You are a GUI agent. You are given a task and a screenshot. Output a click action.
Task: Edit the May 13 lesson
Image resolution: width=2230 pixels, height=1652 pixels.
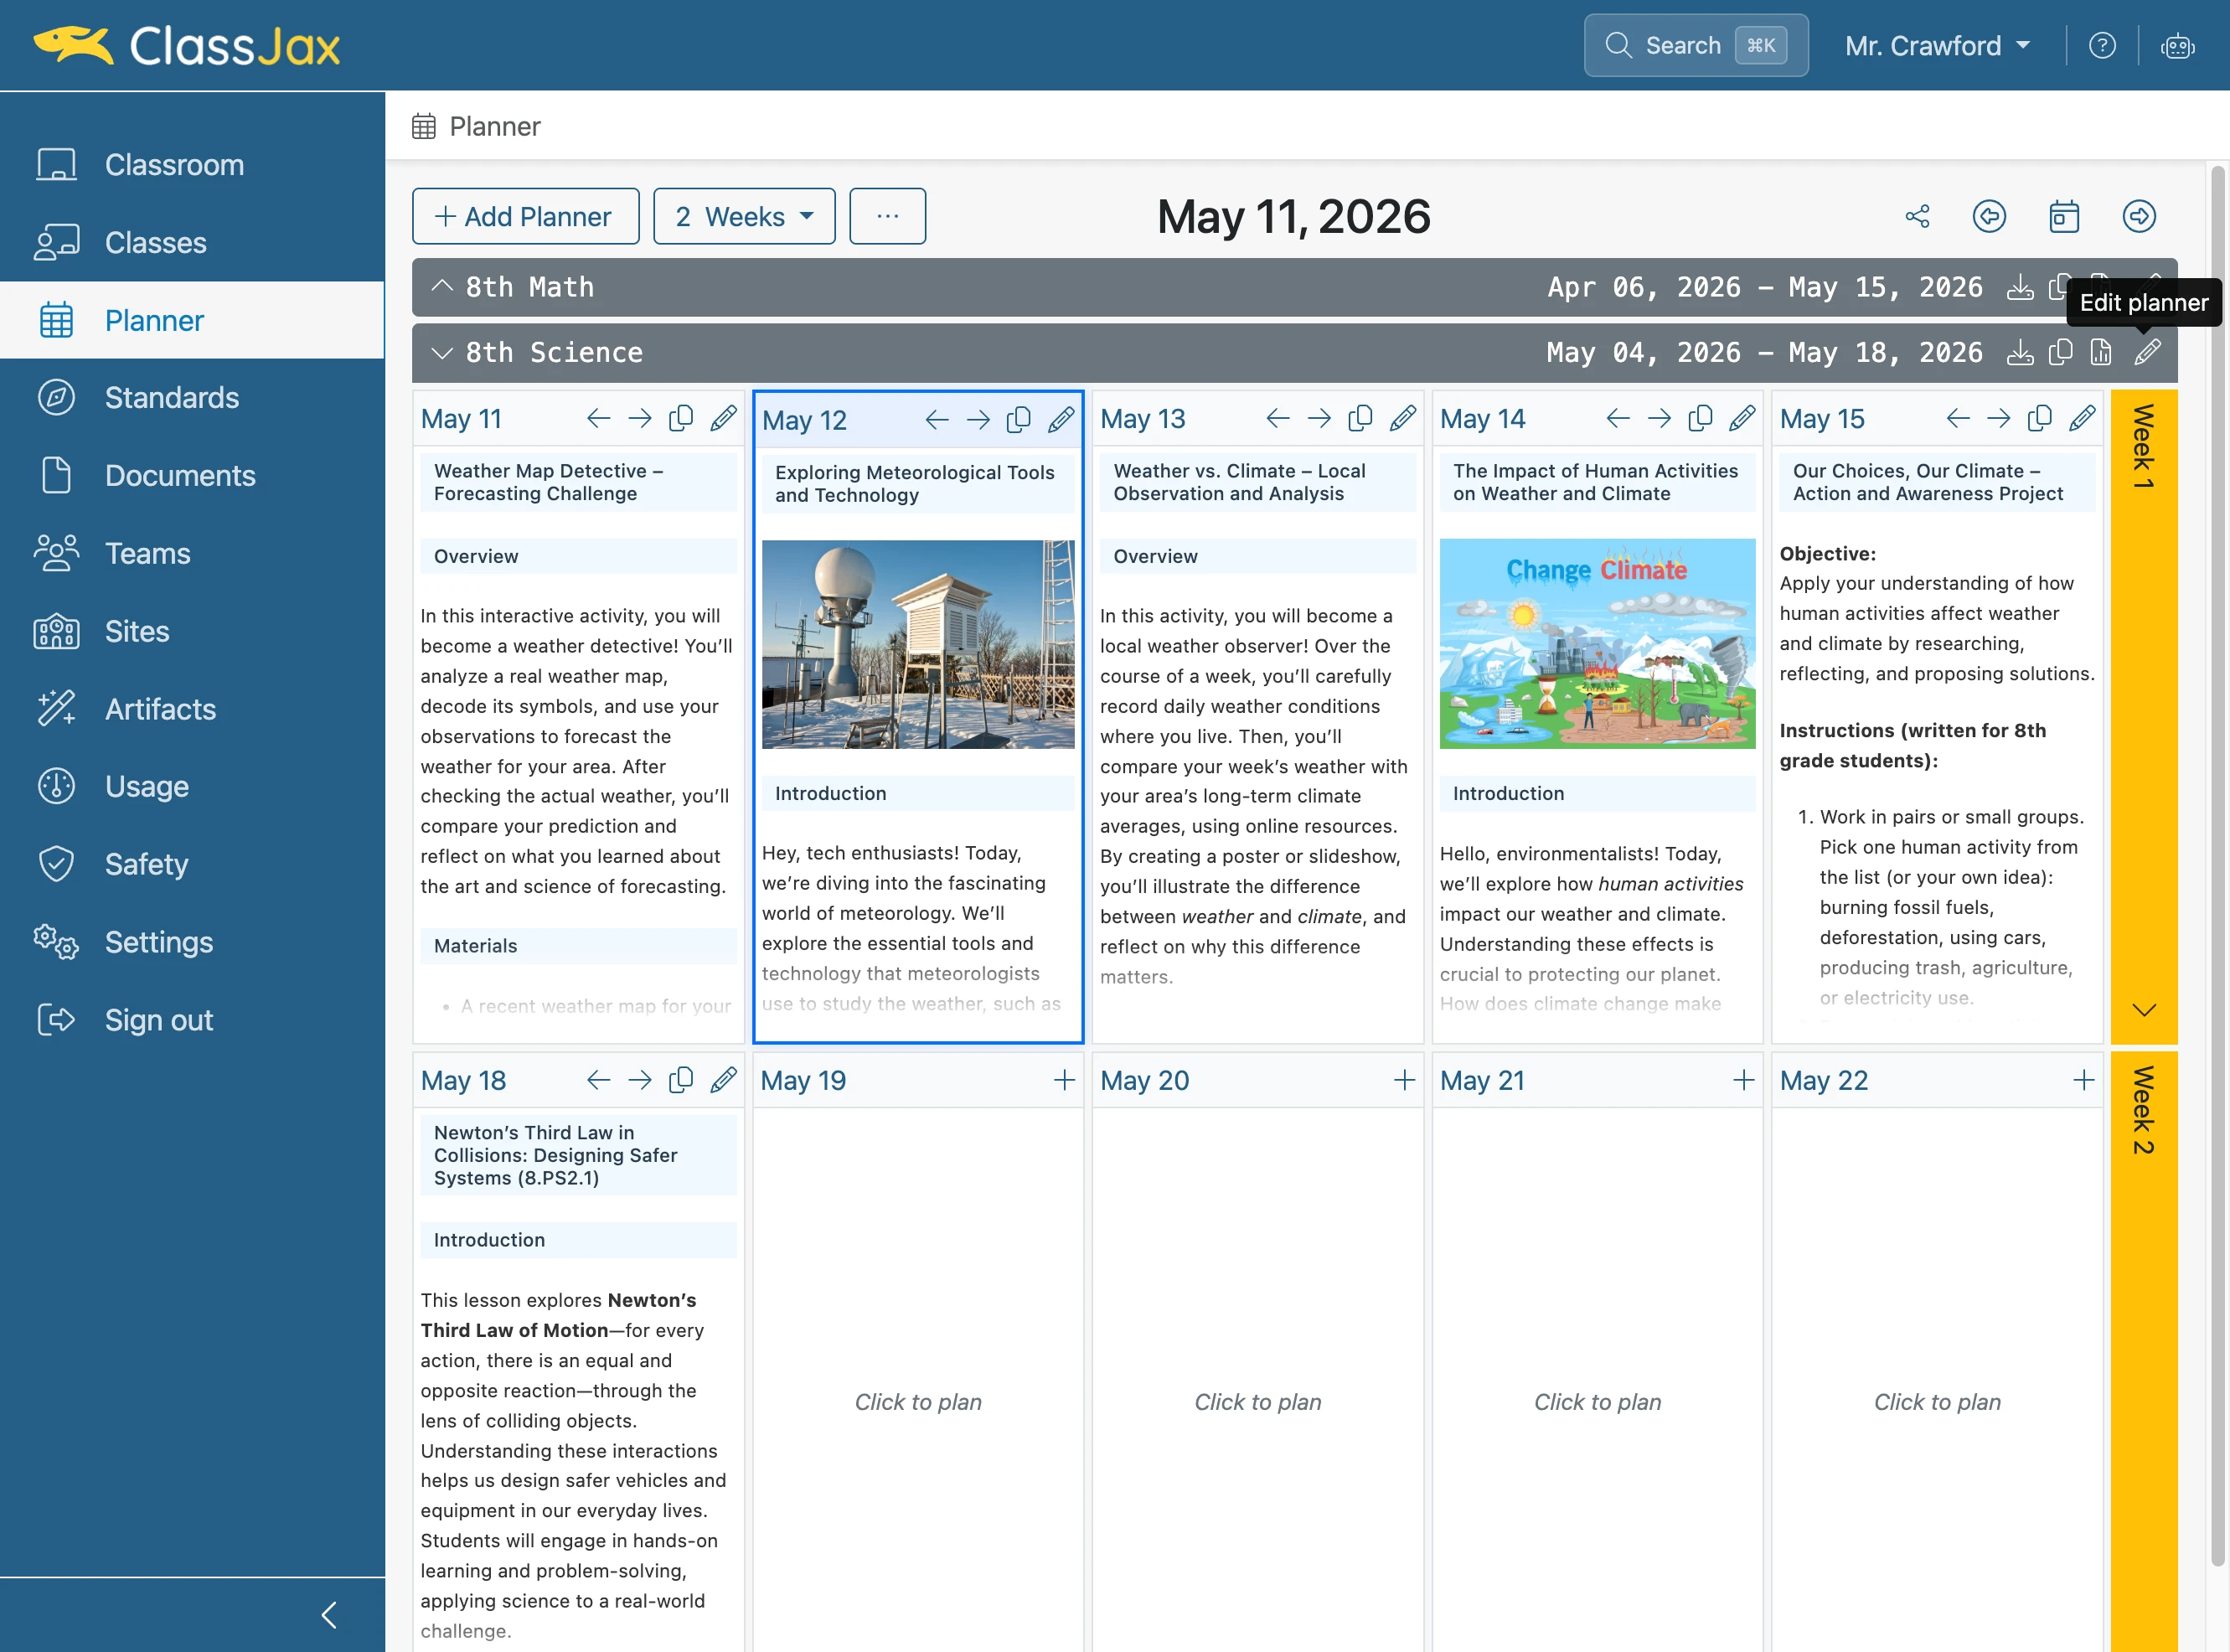(1402, 418)
